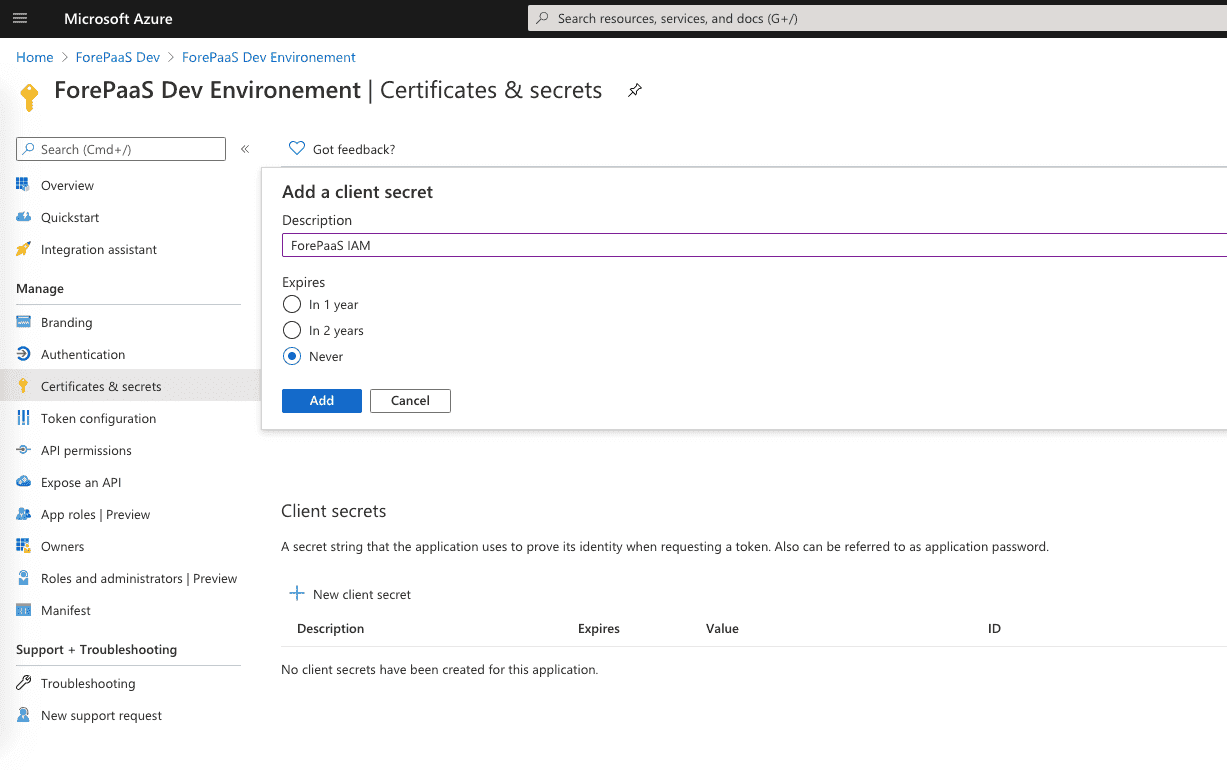Click the Manifest icon in sidebar
Screen dimensions: 1227x770
point(23,610)
